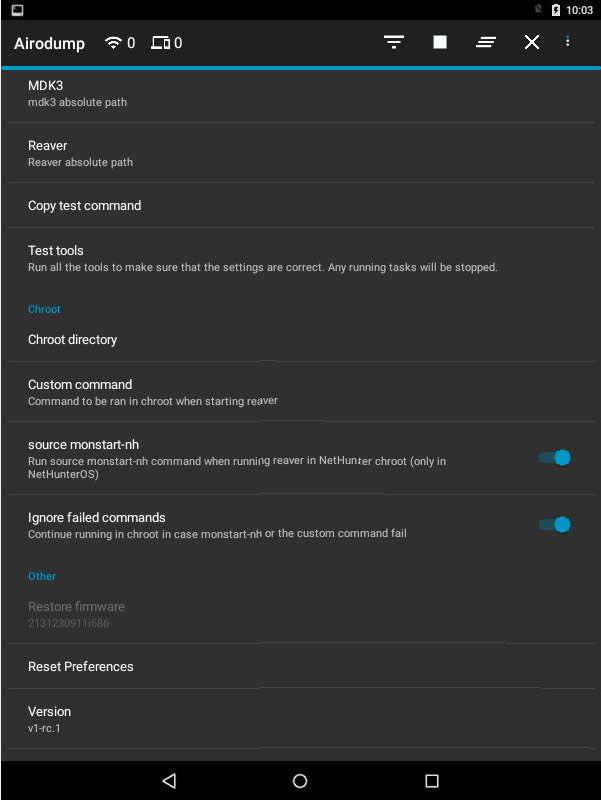Tap the recent apps square button

pos(432,781)
